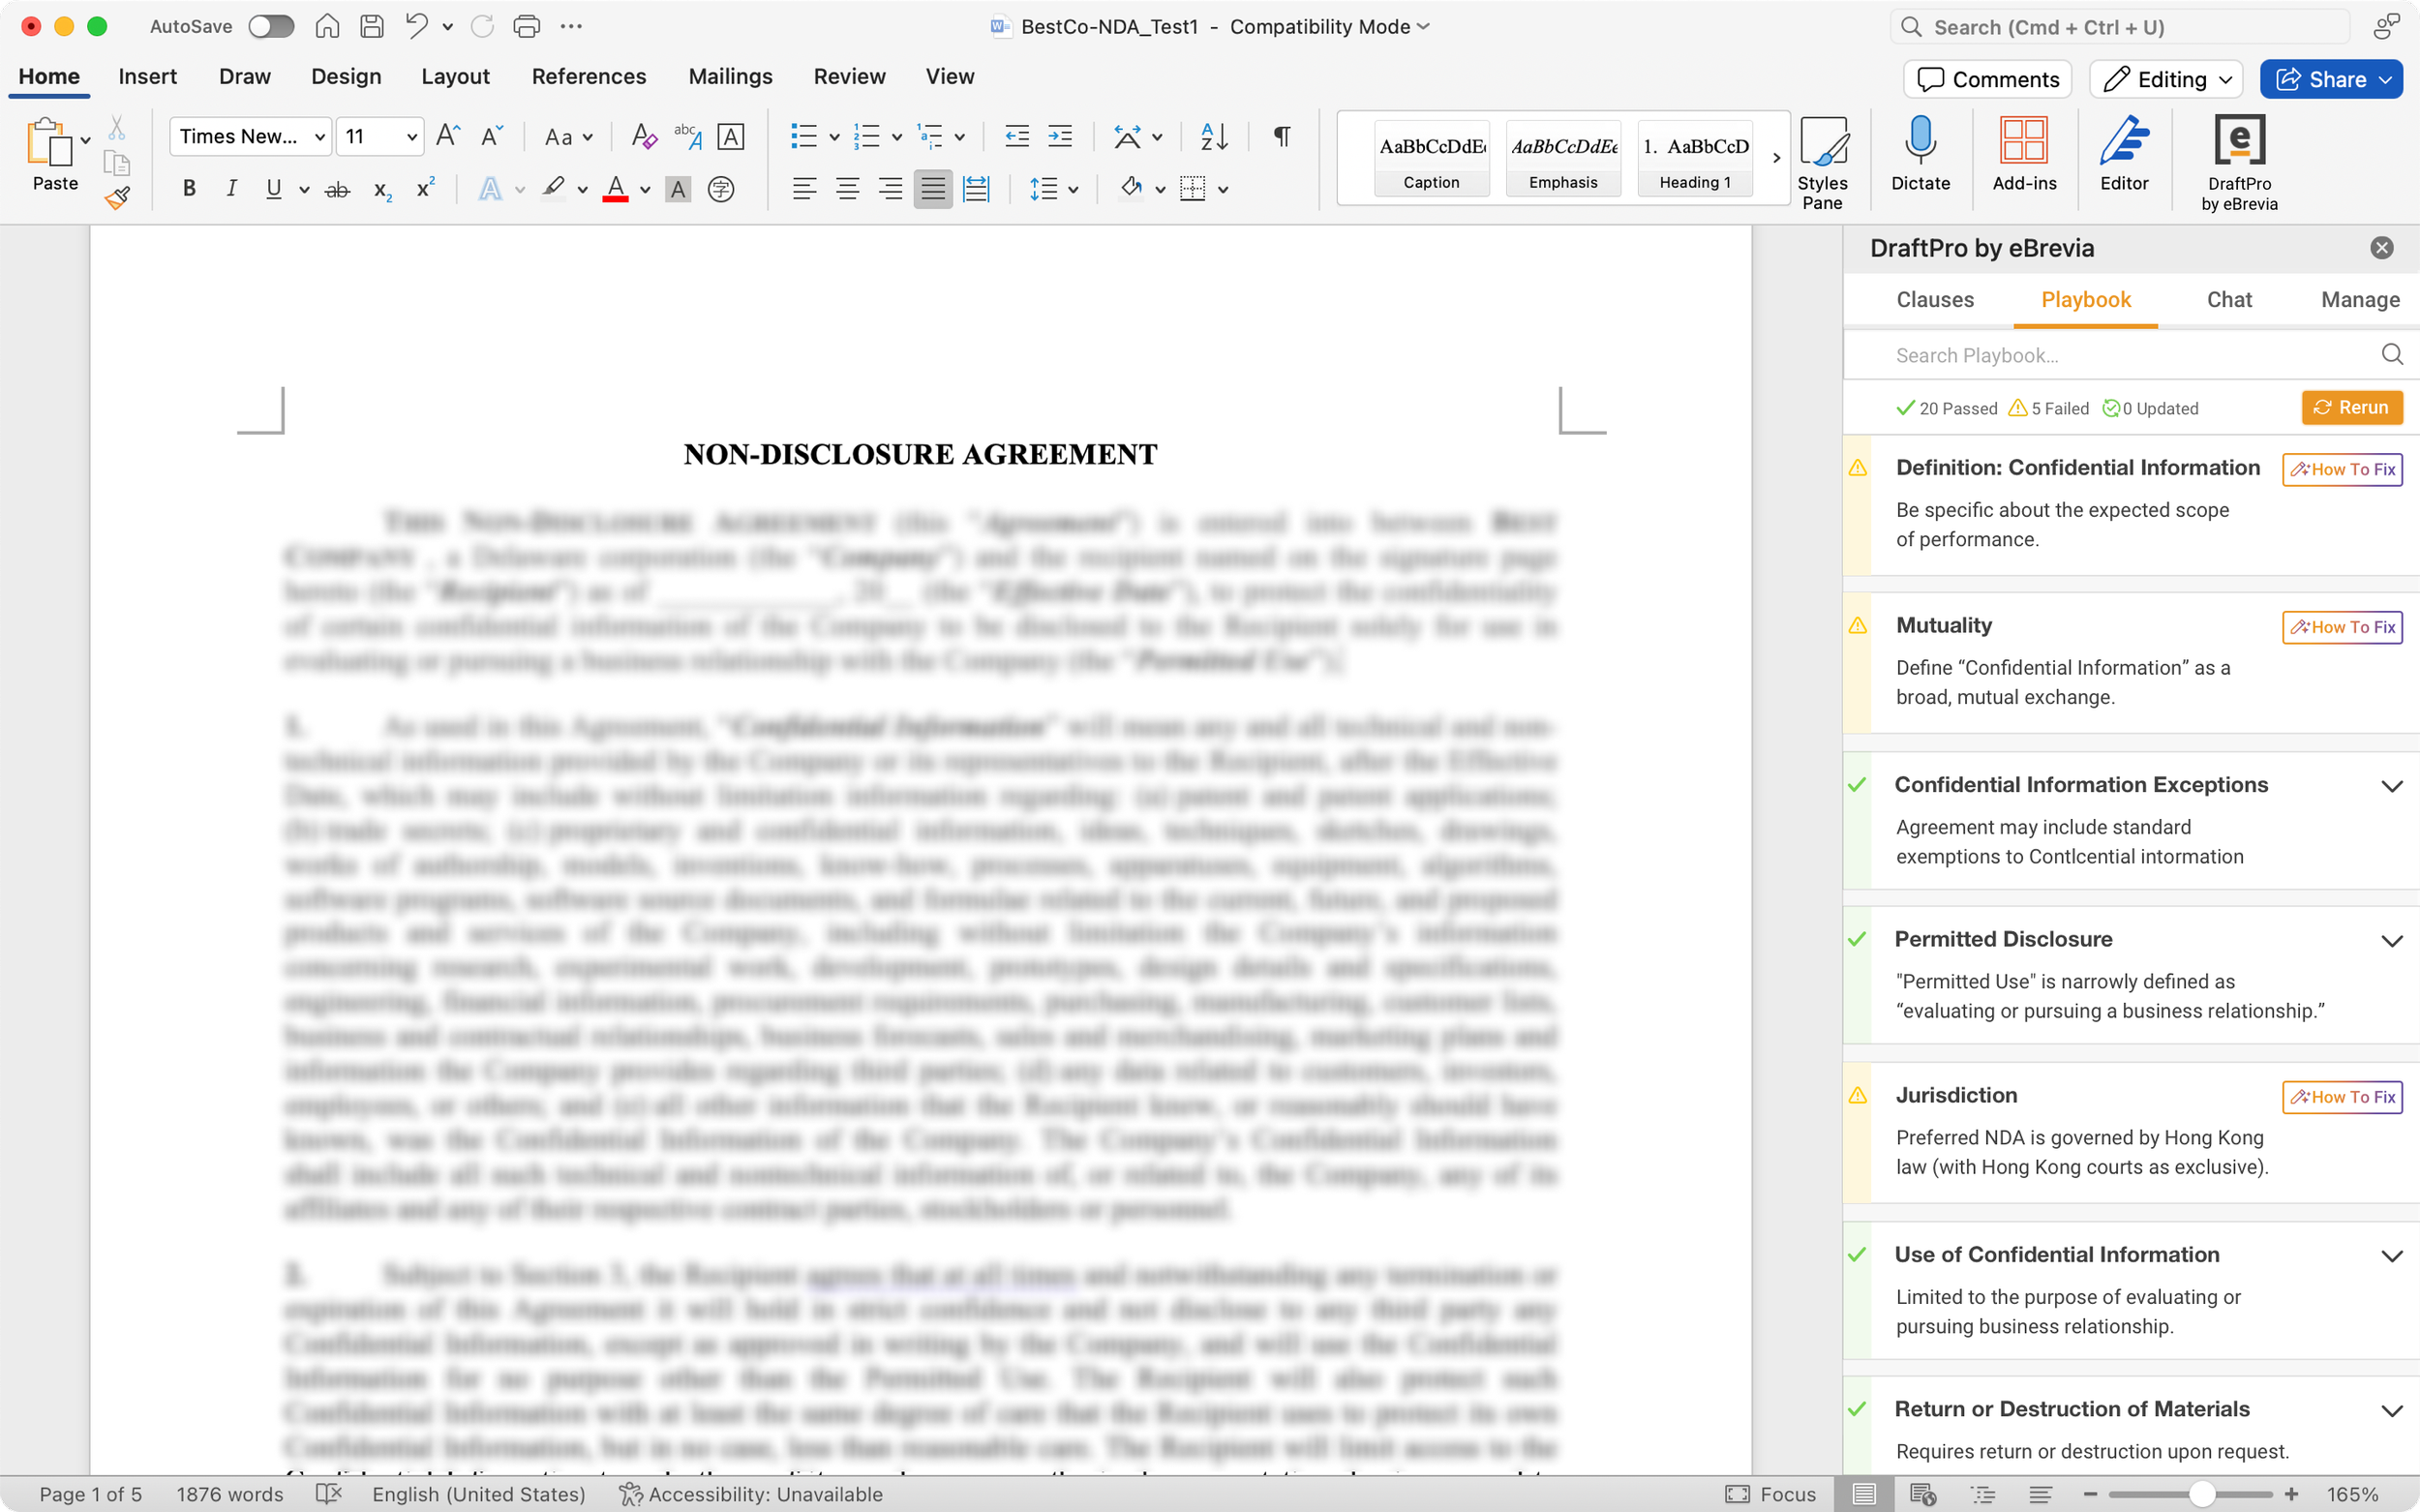Toggle the AutoSave switch
Viewport: 2420px width, 1512px height.
pos(271,26)
